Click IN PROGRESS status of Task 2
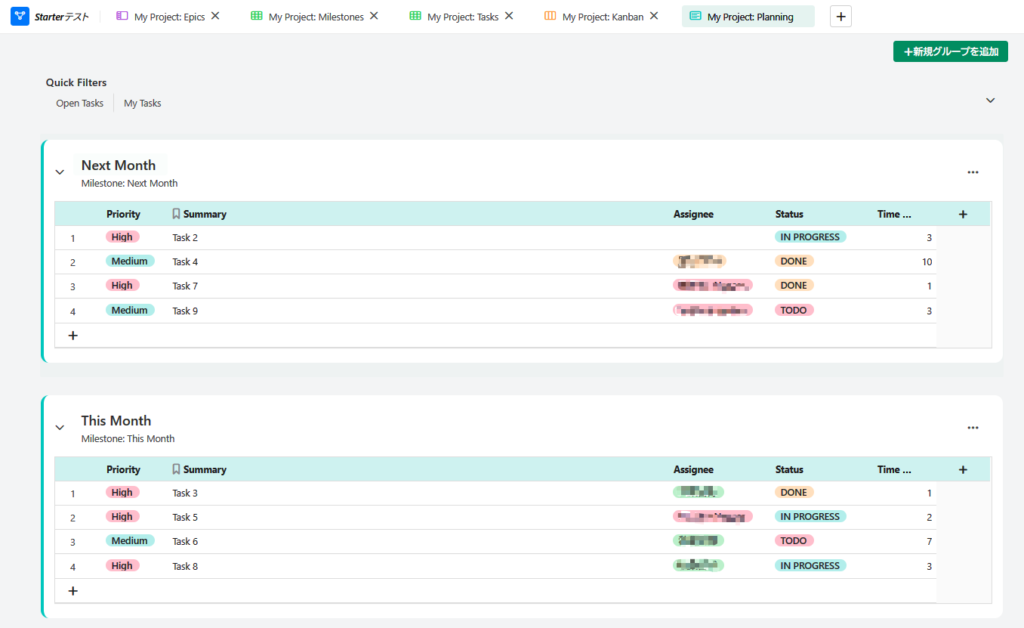Viewport: 1024px width, 628px height. (810, 237)
